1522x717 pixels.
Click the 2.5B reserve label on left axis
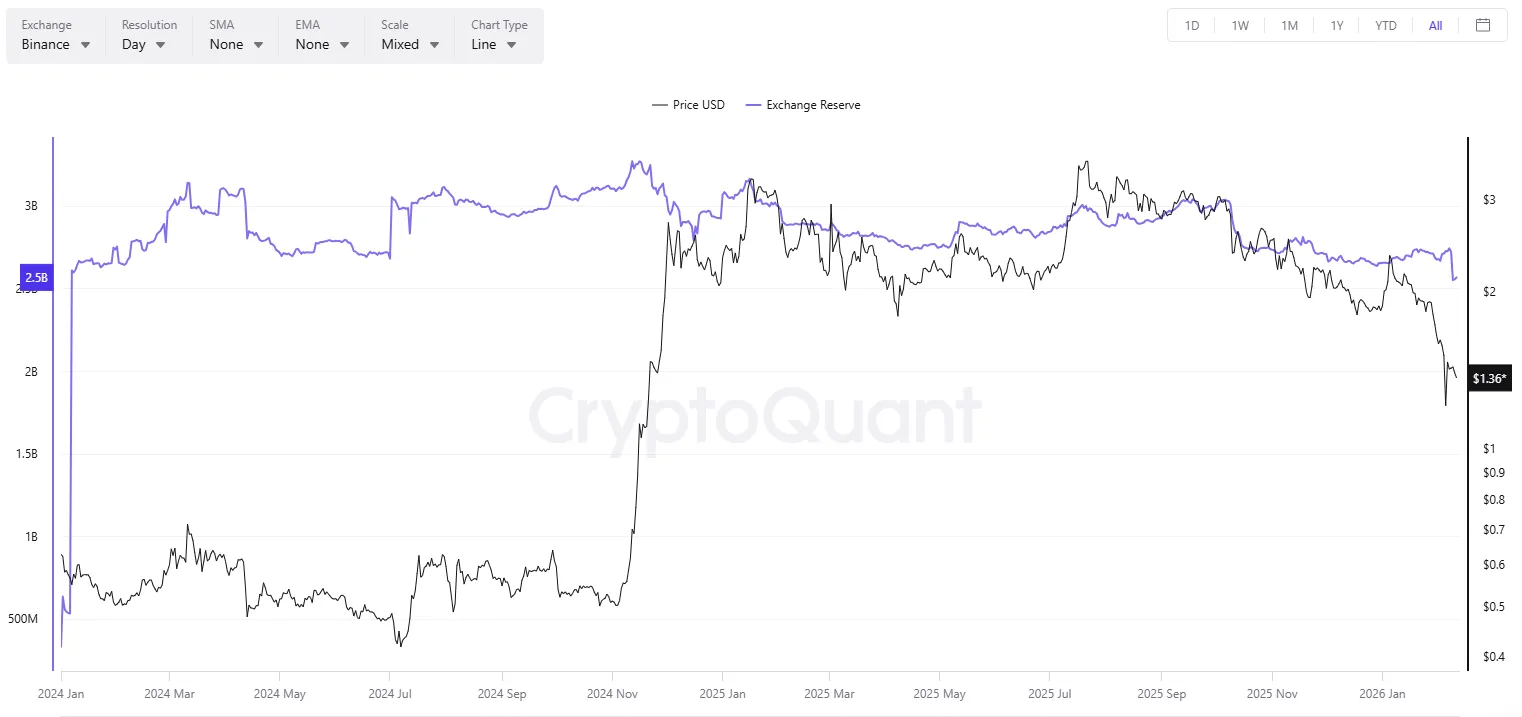point(36,277)
